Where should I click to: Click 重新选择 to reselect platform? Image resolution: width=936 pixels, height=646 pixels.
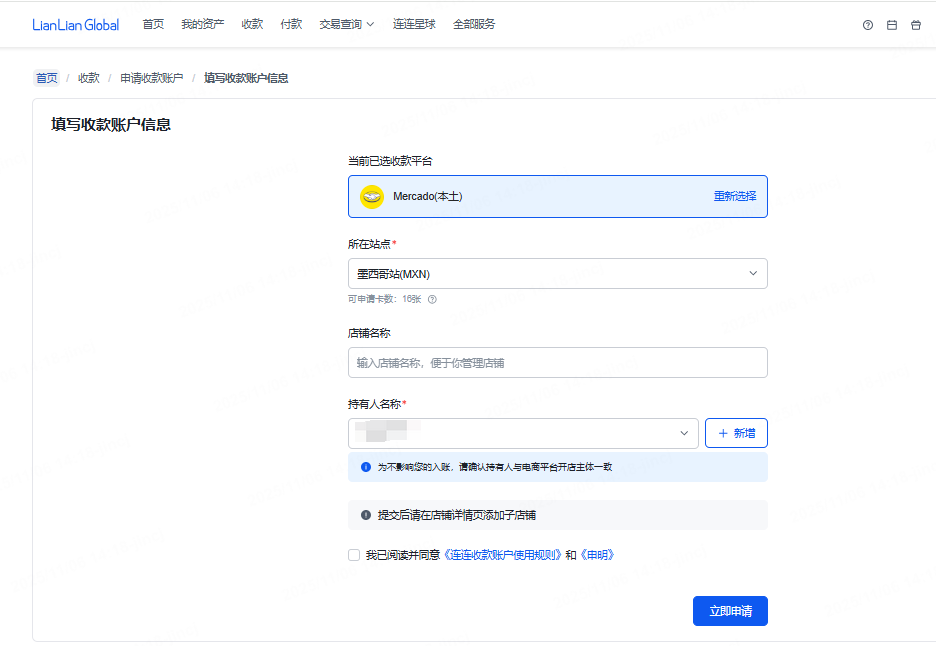point(735,197)
